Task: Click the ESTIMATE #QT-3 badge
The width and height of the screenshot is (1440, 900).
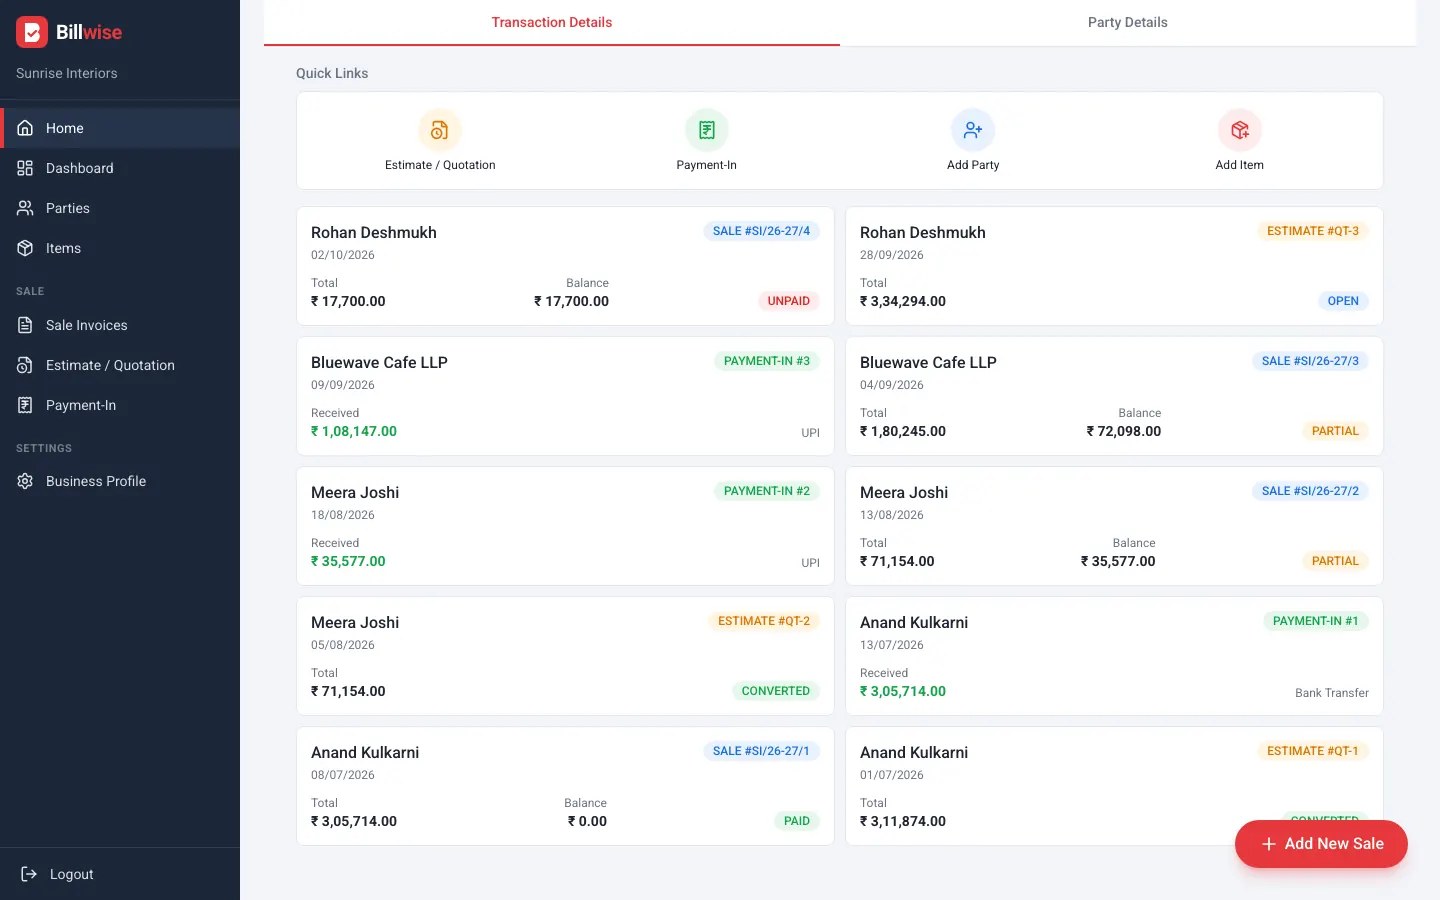Action: click(1313, 231)
